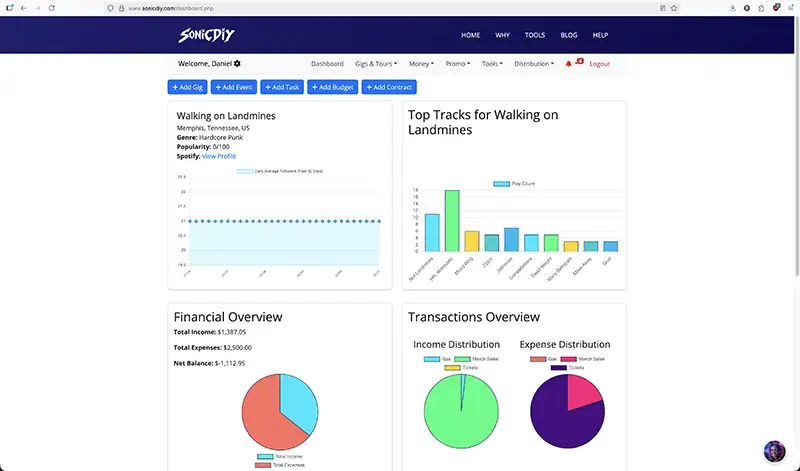Reload the page with the refresh icon
Screen dimensions: 800x471
54,8
